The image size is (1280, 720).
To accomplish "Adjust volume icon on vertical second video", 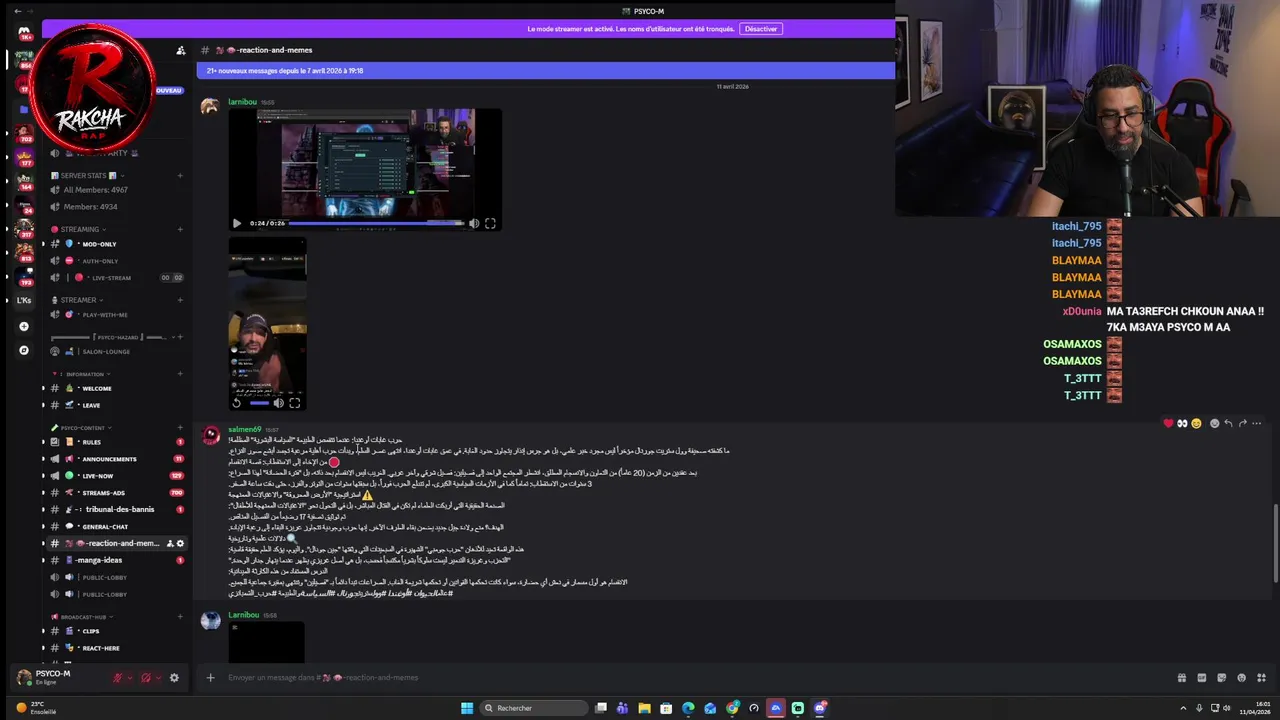I will 278,403.
